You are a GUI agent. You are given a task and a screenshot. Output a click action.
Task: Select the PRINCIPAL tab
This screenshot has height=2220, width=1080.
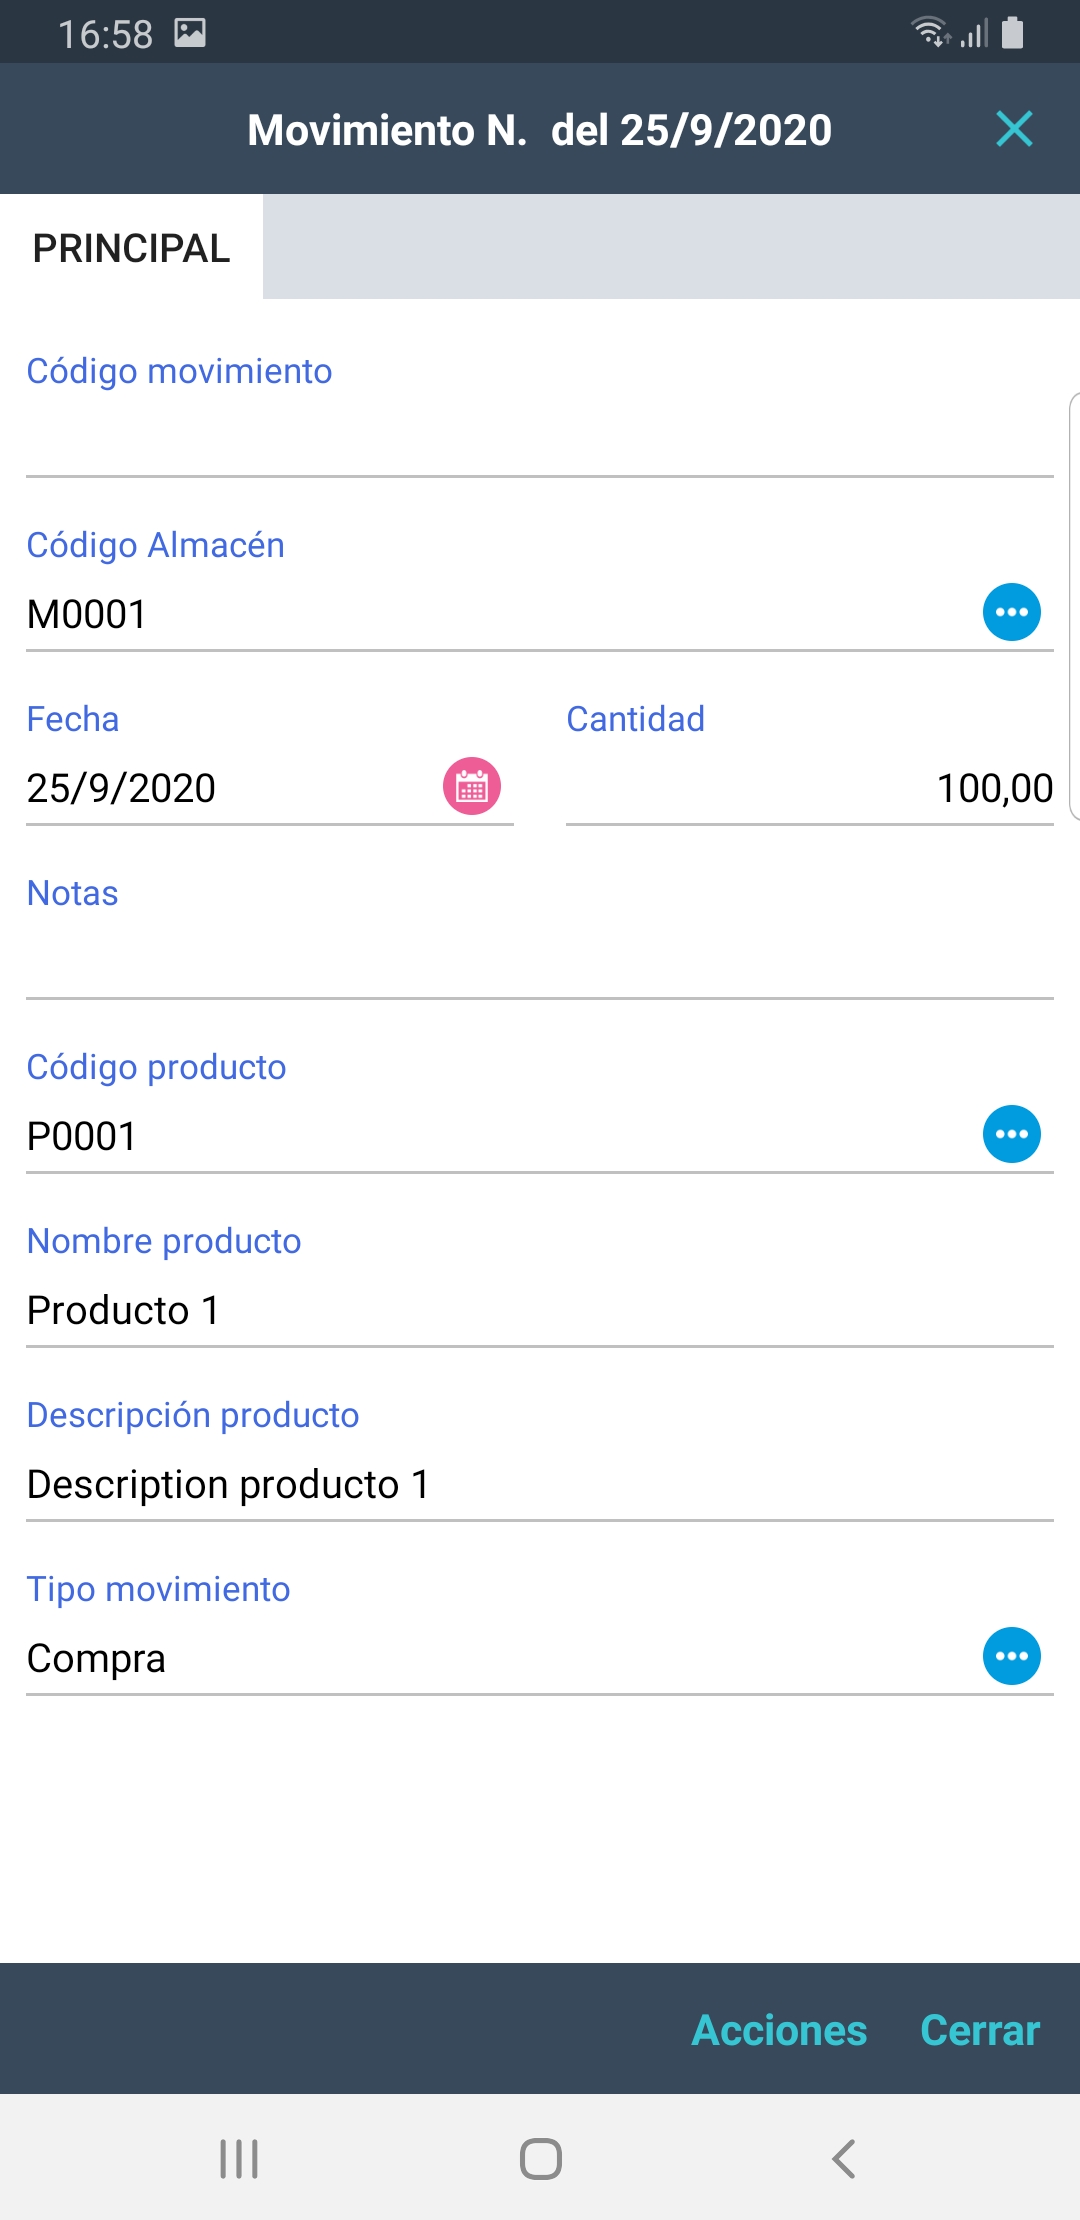click(131, 248)
